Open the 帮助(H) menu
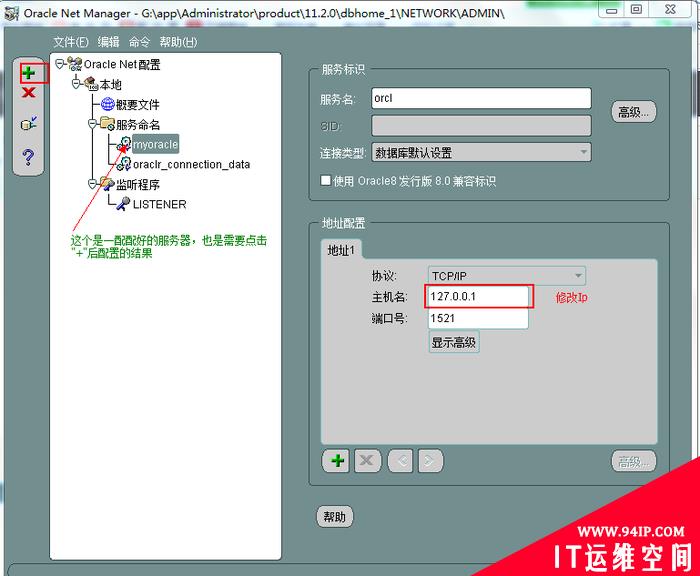This screenshot has width=700, height=576. 178,42
